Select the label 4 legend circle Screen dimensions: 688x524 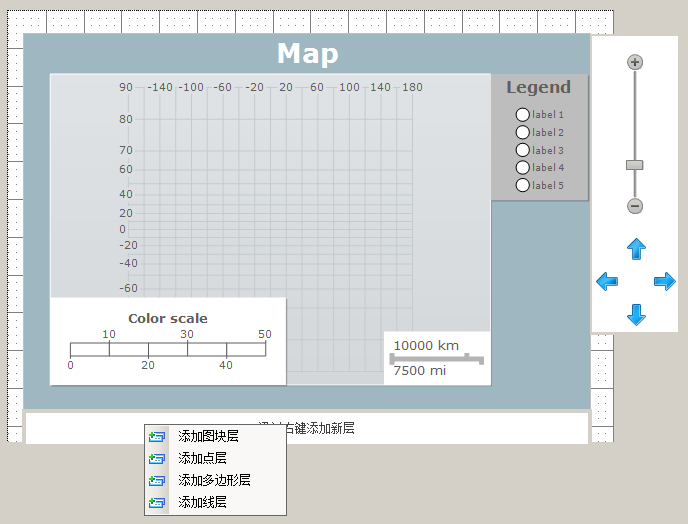pos(523,167)
